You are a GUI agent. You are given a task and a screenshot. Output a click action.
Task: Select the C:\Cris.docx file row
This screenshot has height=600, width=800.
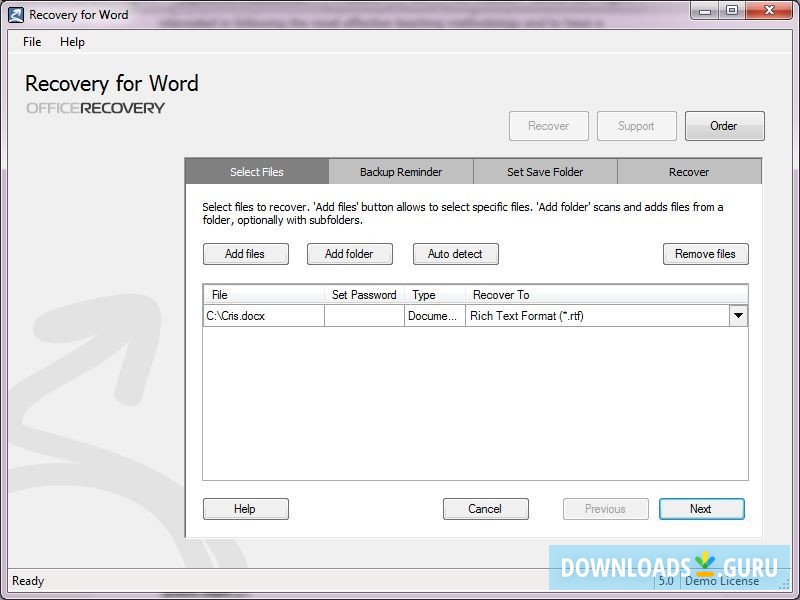tap(263, 315)
